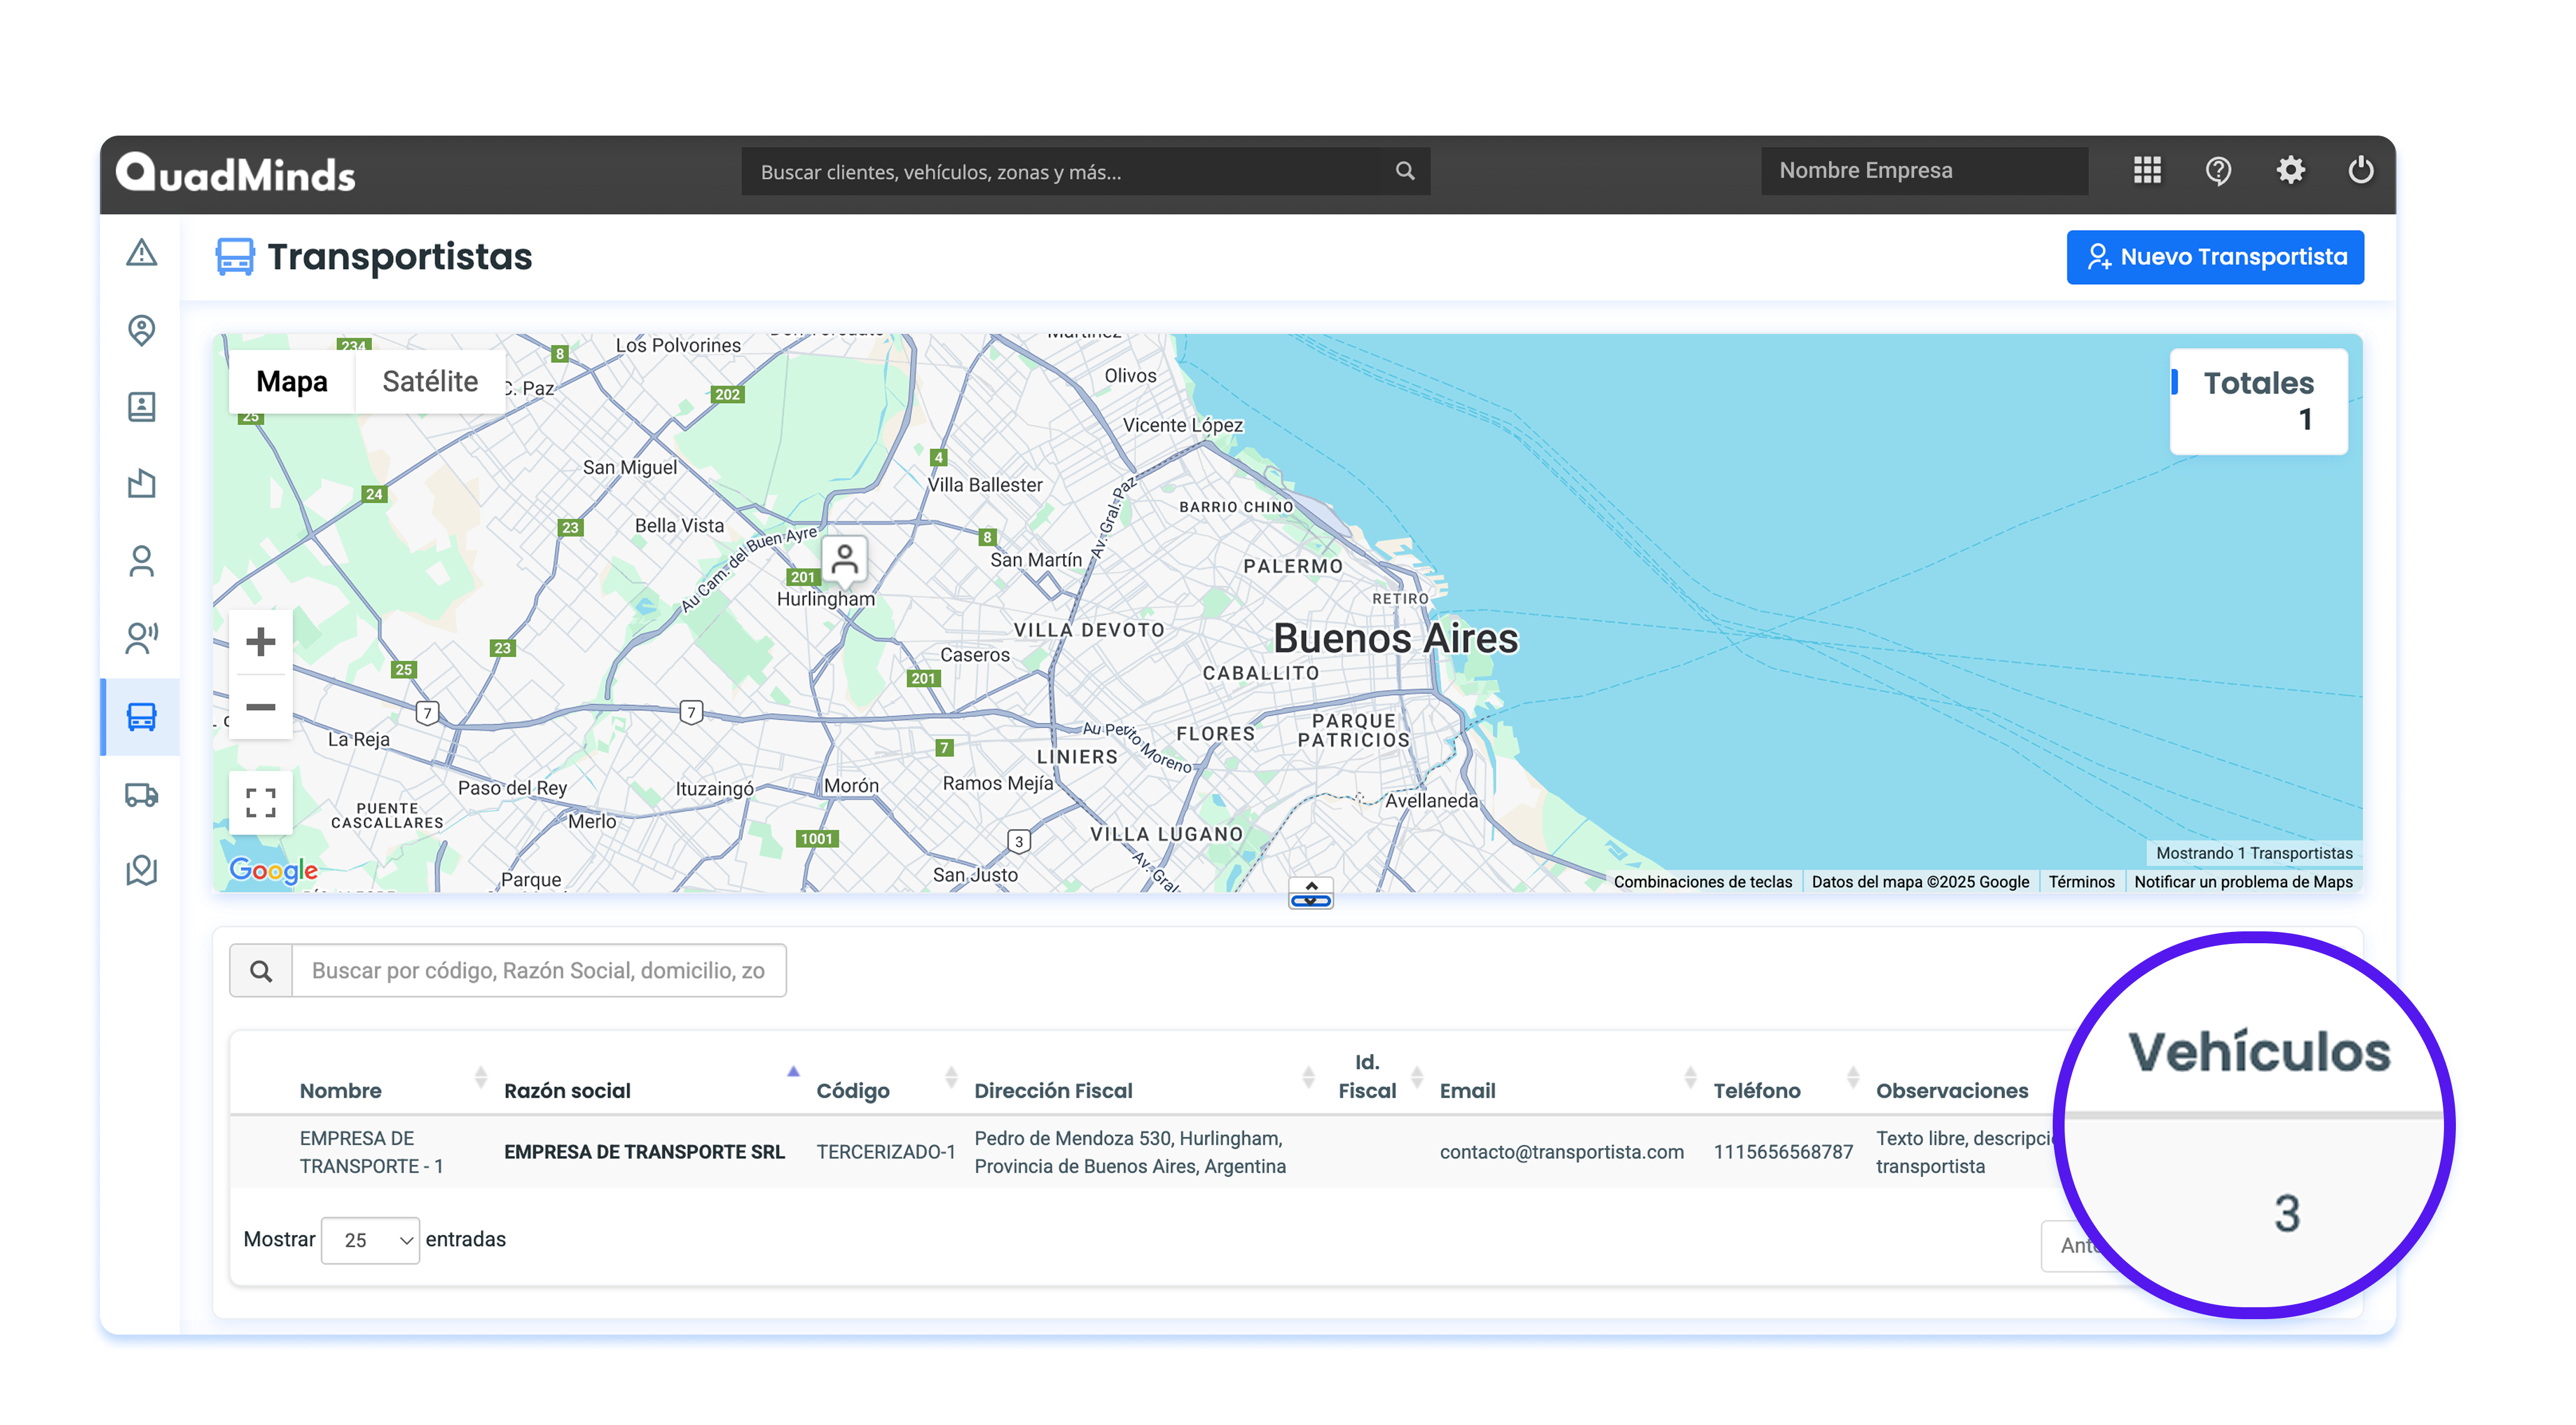Click the TERCERIZADO-1 code cell
Viewport: 2576px width, 1425px height.
(886, 1152)
